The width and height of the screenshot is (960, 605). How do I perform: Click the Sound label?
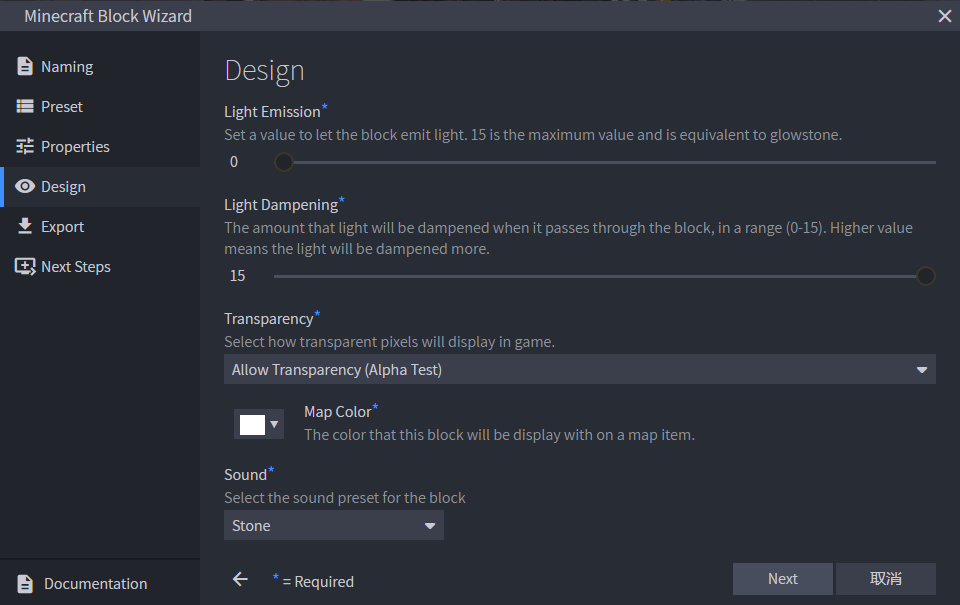245,475
